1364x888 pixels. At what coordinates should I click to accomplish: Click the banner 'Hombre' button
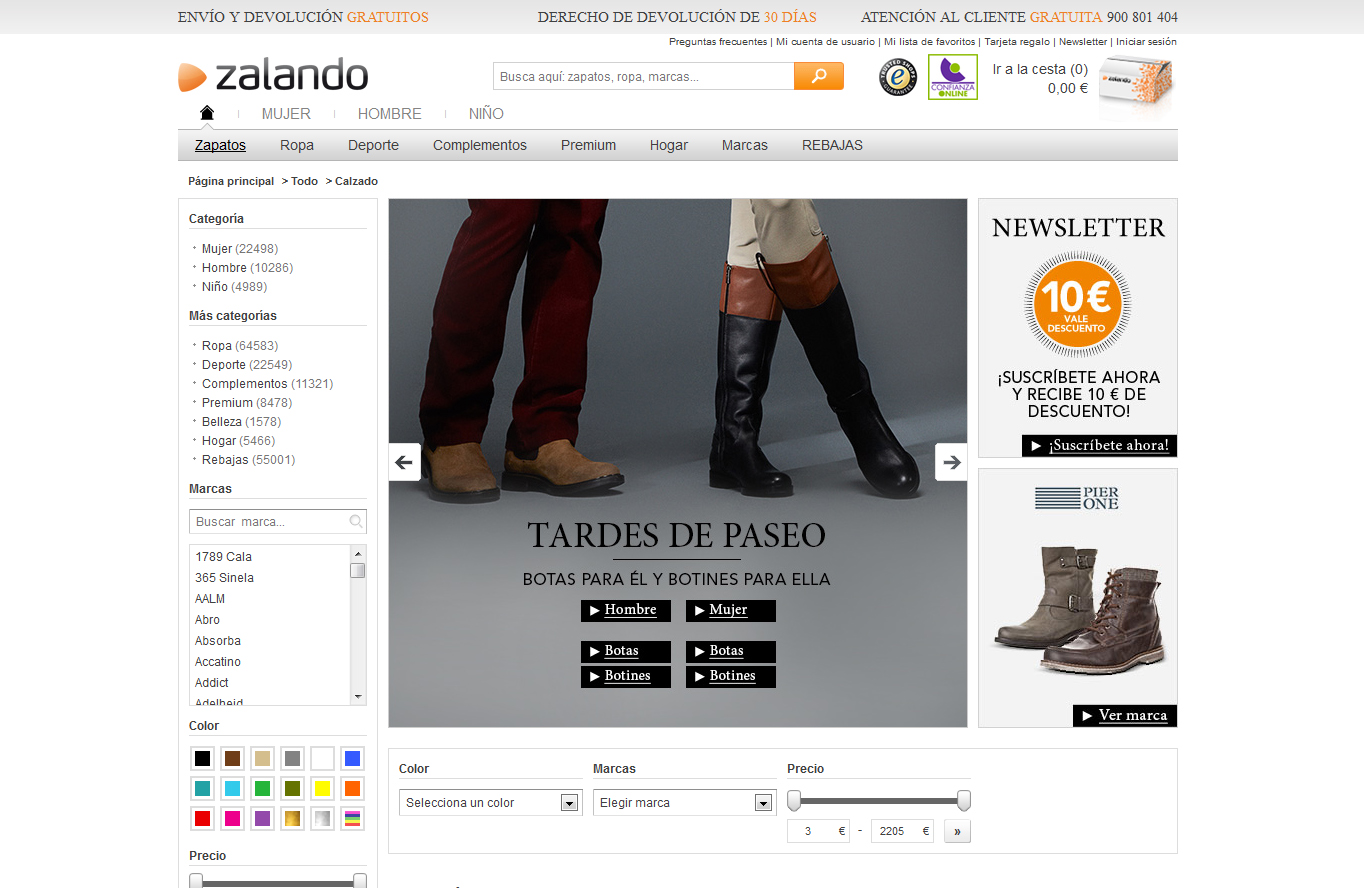[x=626, y=610]
